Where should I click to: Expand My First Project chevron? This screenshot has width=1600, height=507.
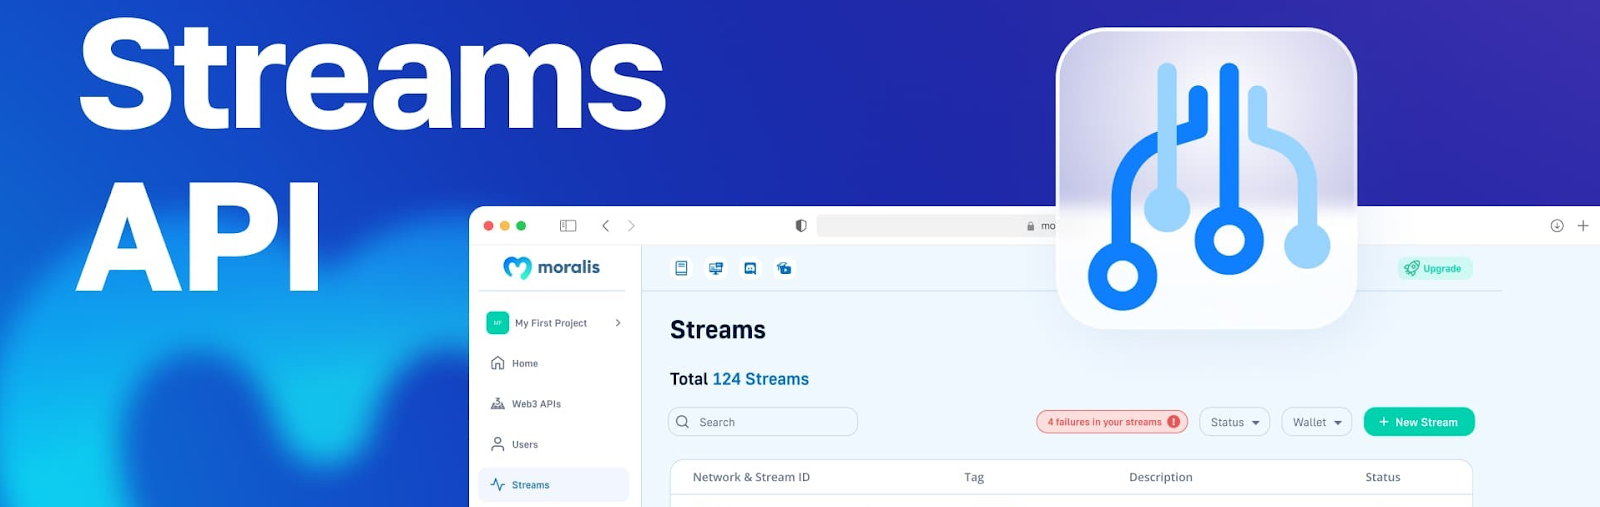tap(618, 323)
